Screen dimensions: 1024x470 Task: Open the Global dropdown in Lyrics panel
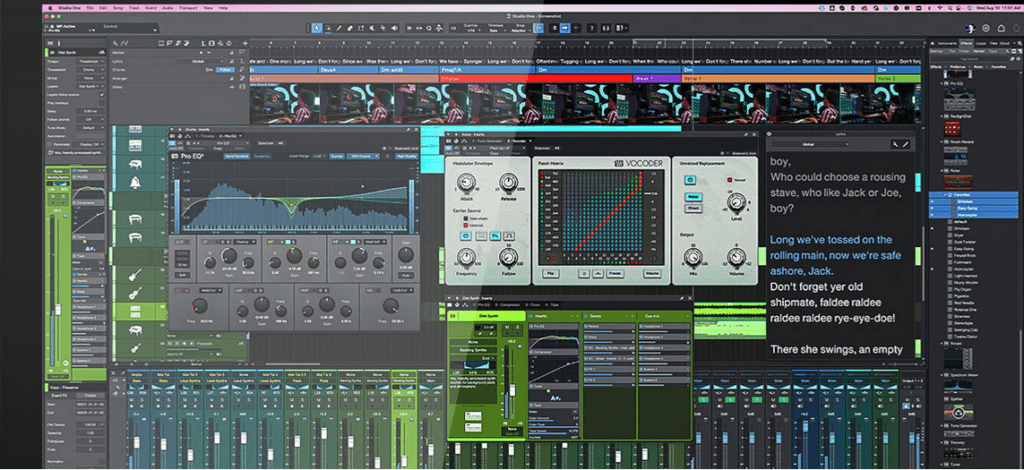[x=810, y=144]
